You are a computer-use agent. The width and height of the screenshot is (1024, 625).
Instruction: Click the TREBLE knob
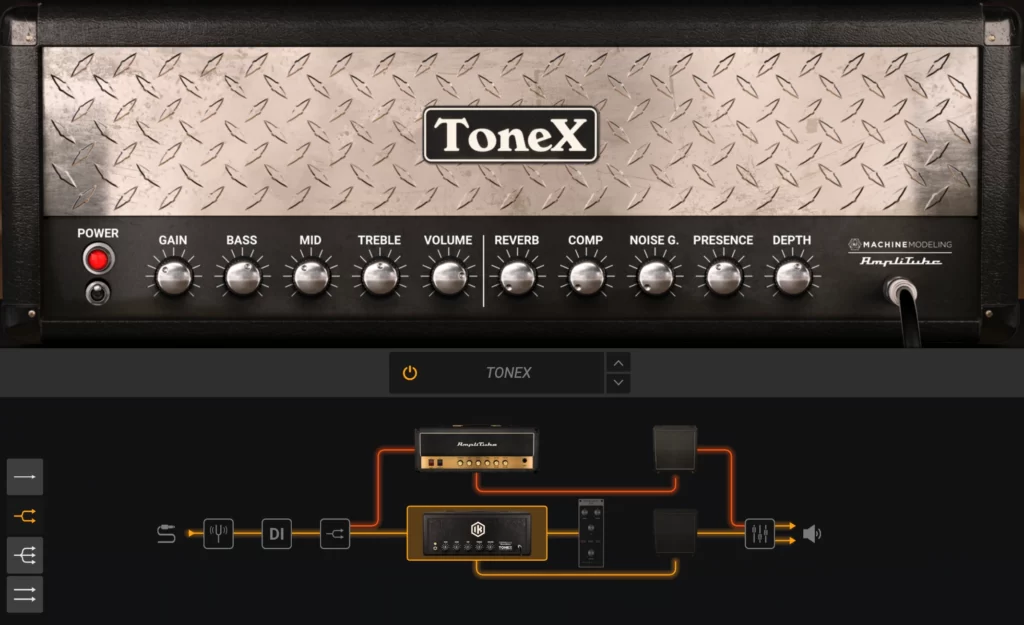point(379,277)
